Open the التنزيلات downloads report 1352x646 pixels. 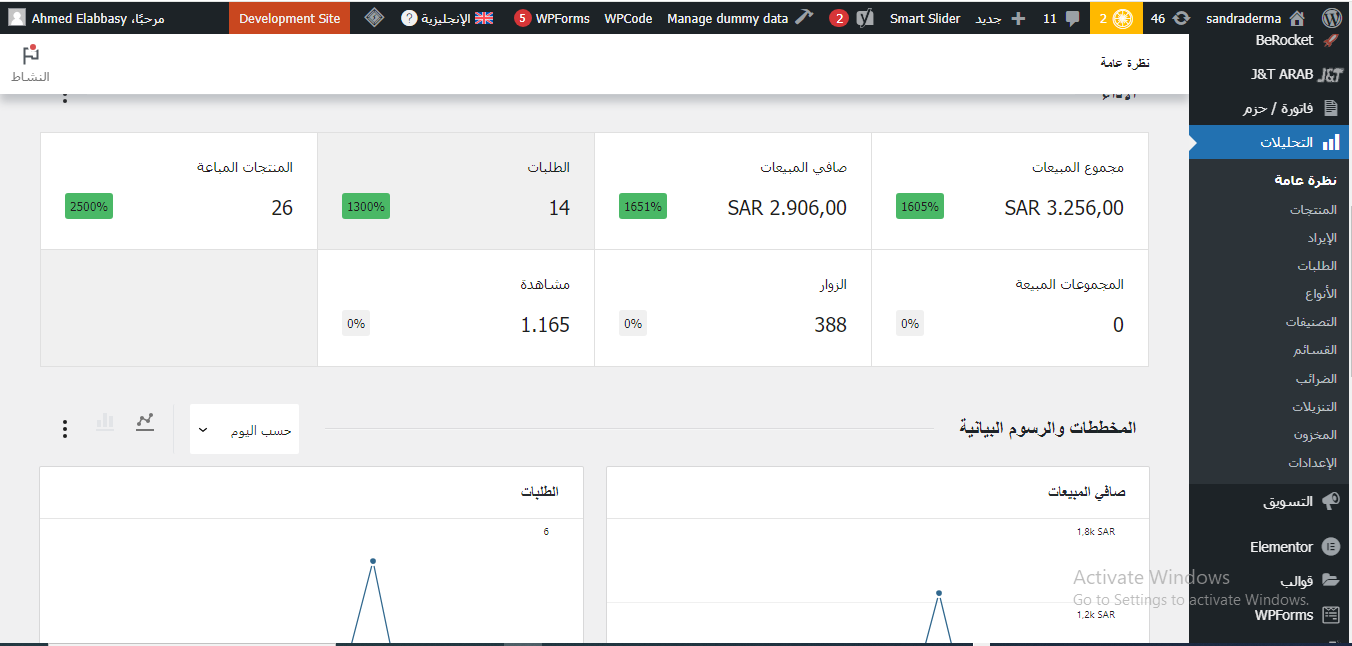(1314, 407)
